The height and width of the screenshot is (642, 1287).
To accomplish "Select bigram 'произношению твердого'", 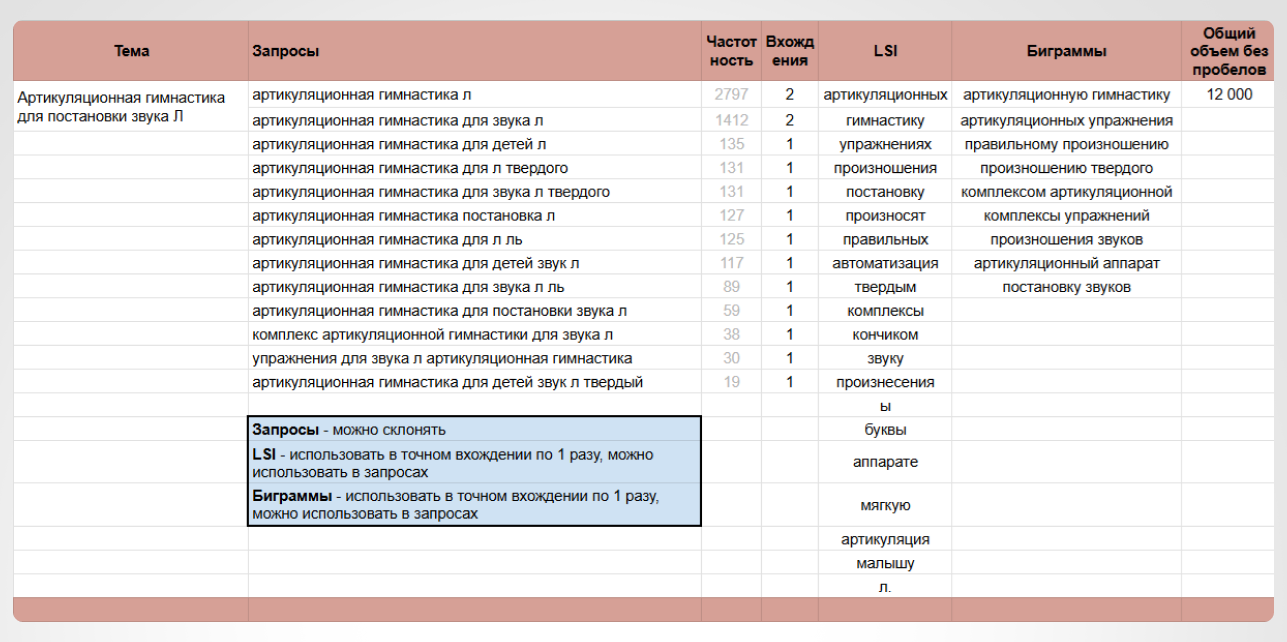I will click(x=1066, y=168).
